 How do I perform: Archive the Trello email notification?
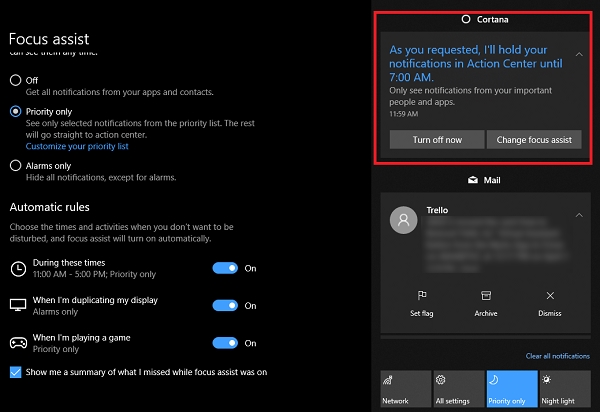point(485,296)
